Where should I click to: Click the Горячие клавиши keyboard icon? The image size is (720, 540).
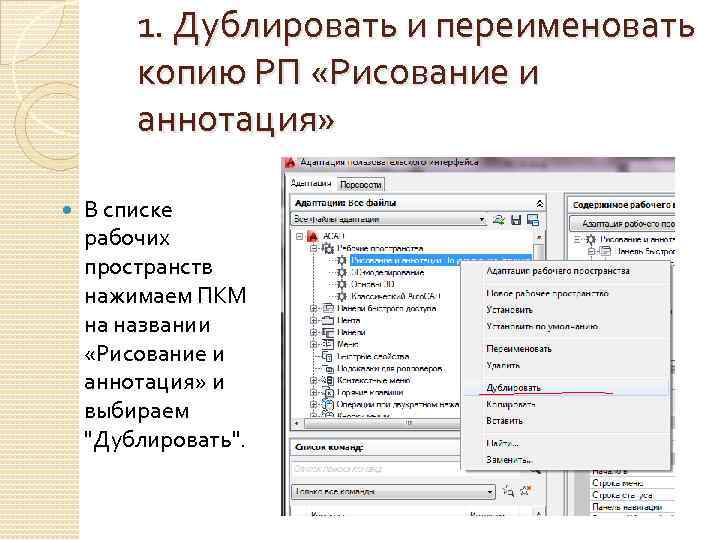pyautogui.click(x=328, y=392)
